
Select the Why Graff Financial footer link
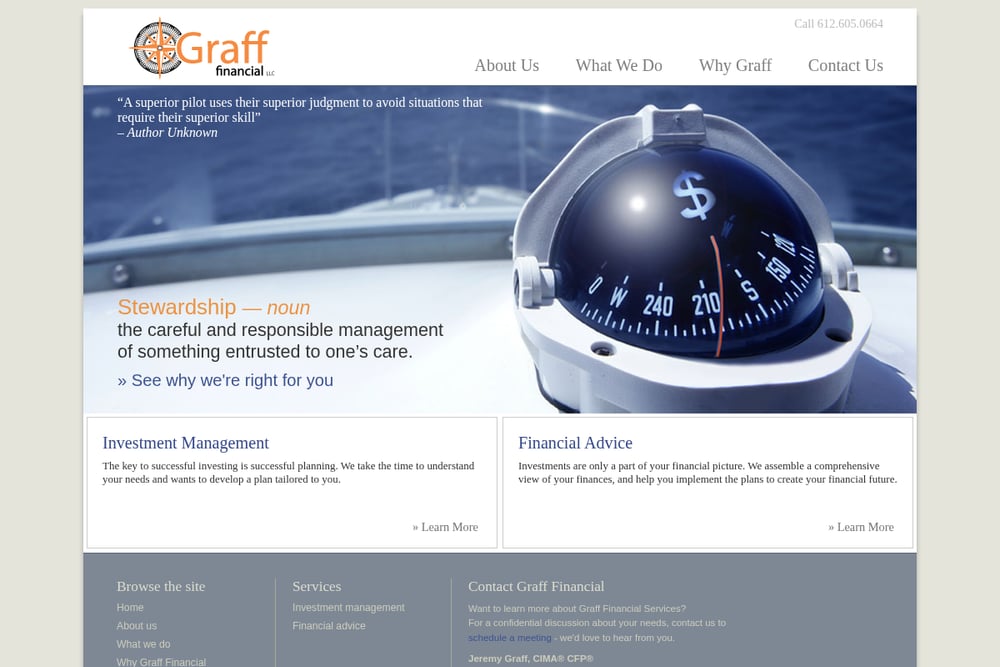pos(161,662)
